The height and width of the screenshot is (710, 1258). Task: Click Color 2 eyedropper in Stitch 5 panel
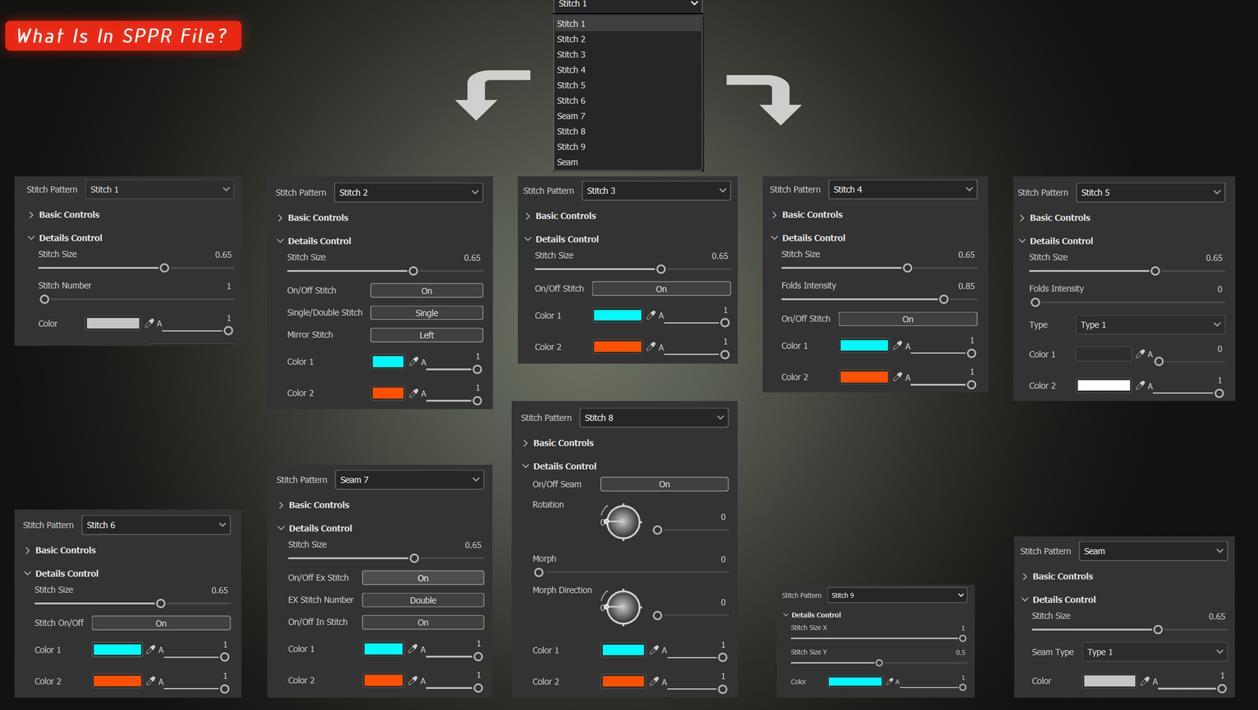(1140, 386)
